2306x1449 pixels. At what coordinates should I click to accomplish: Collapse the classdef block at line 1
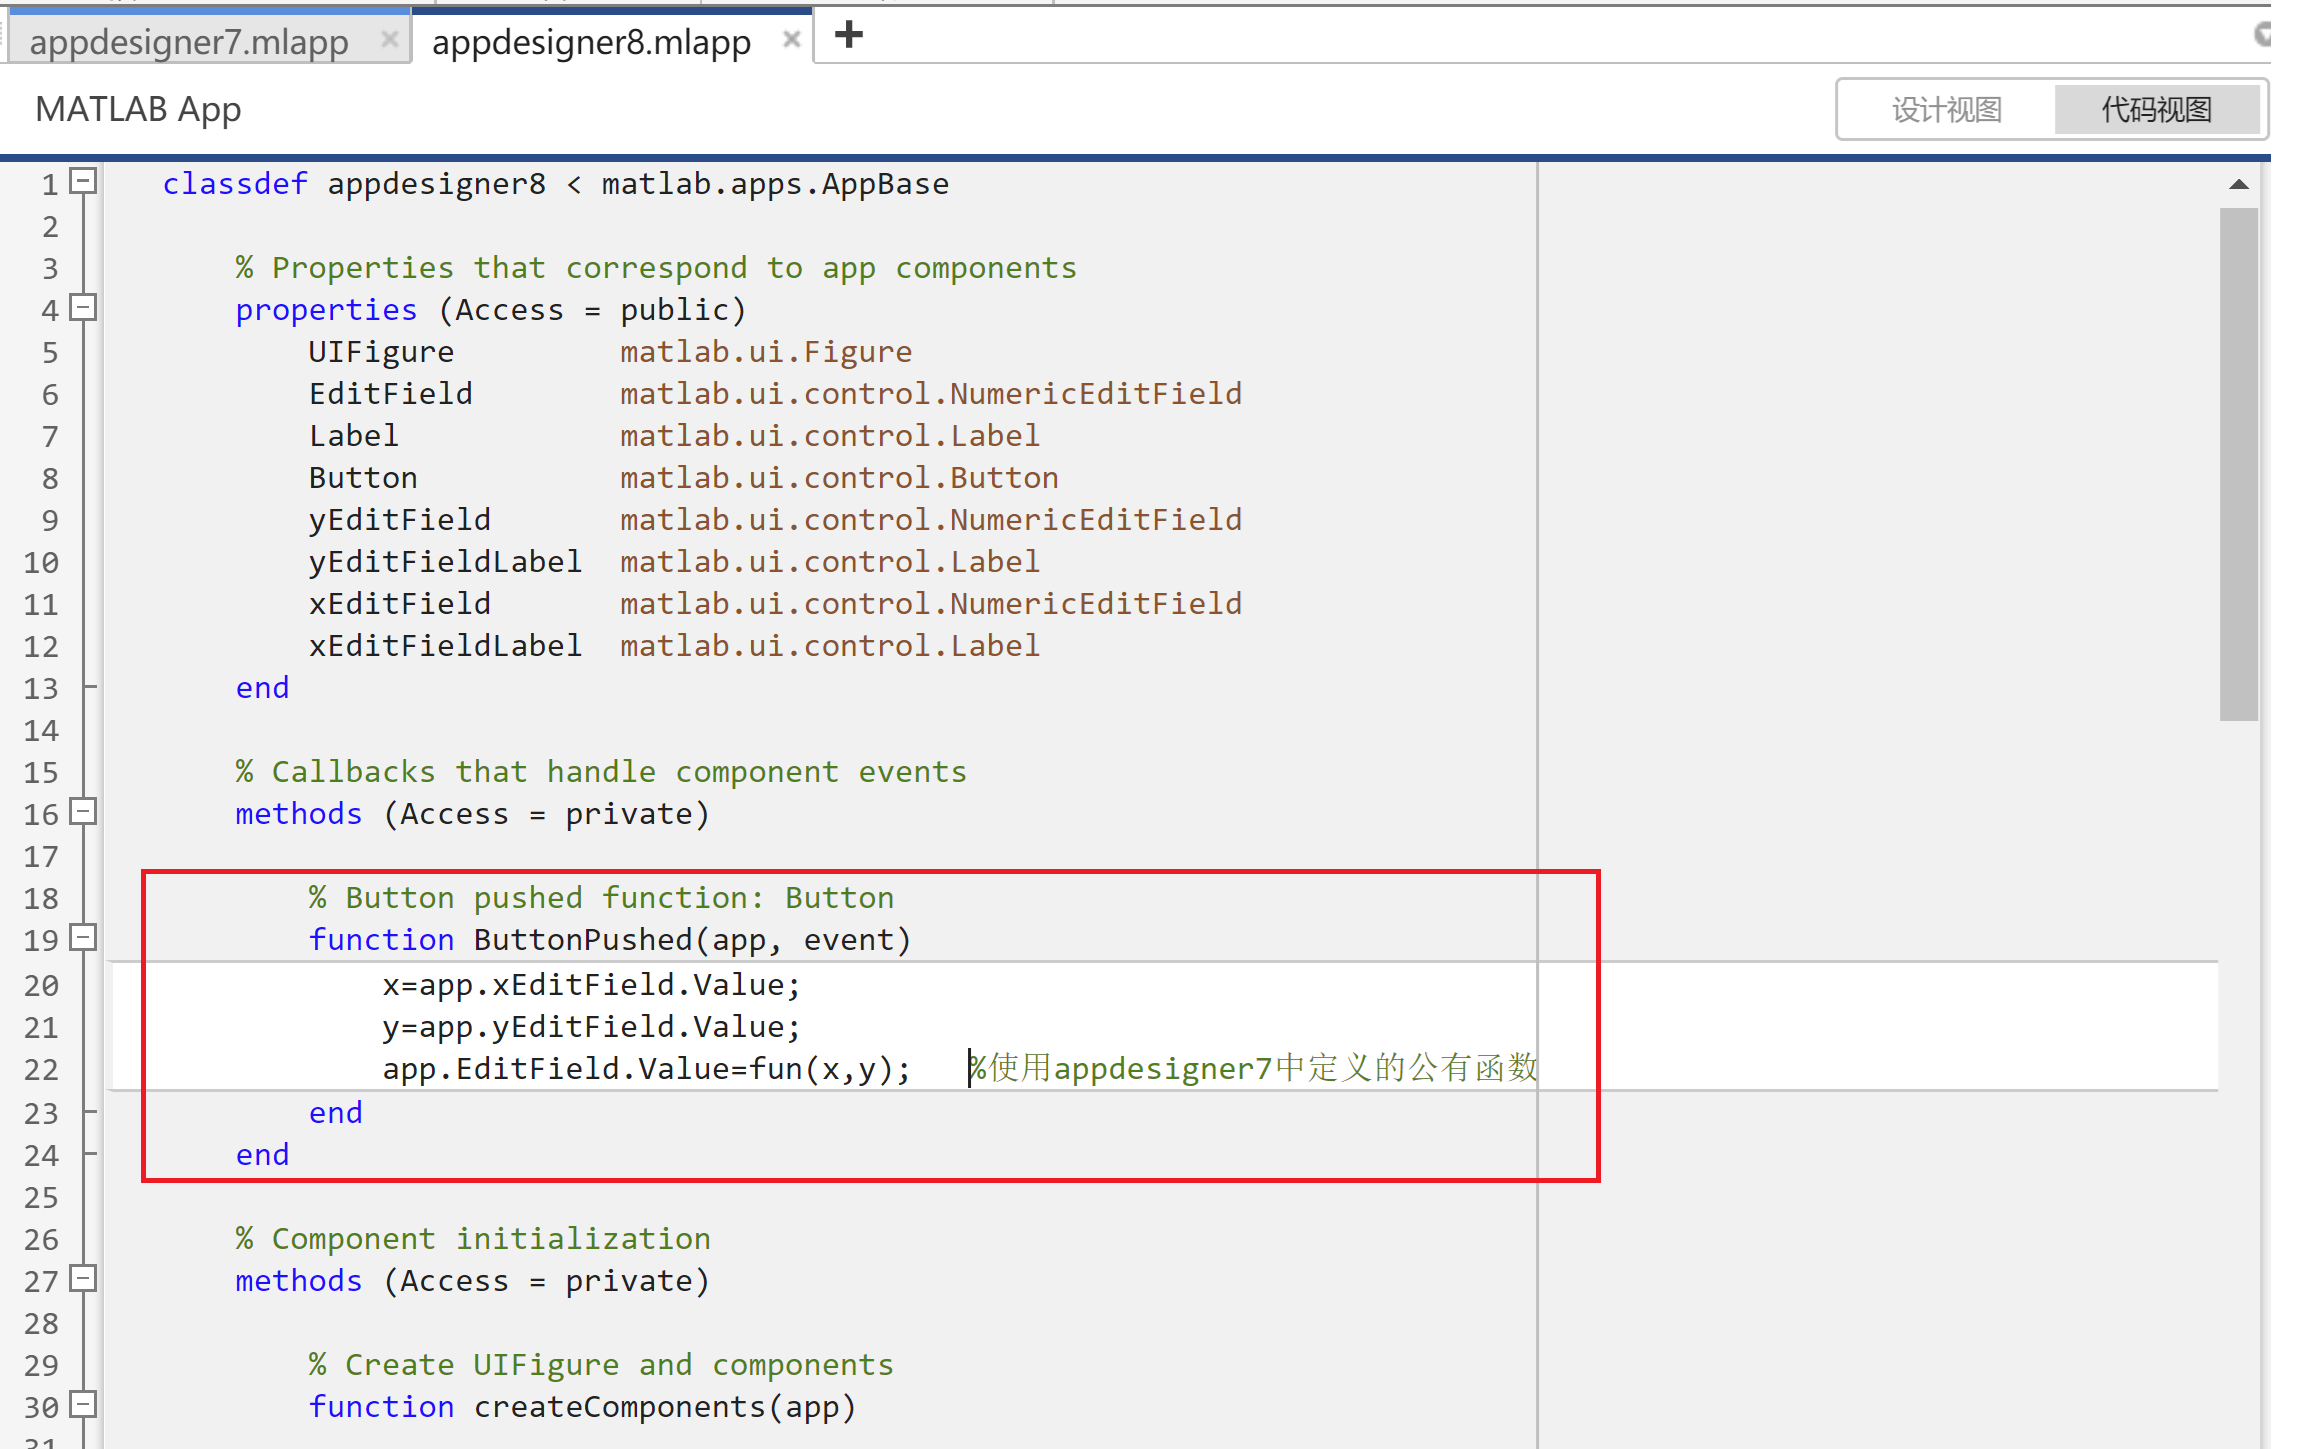[x=84, y=181]
